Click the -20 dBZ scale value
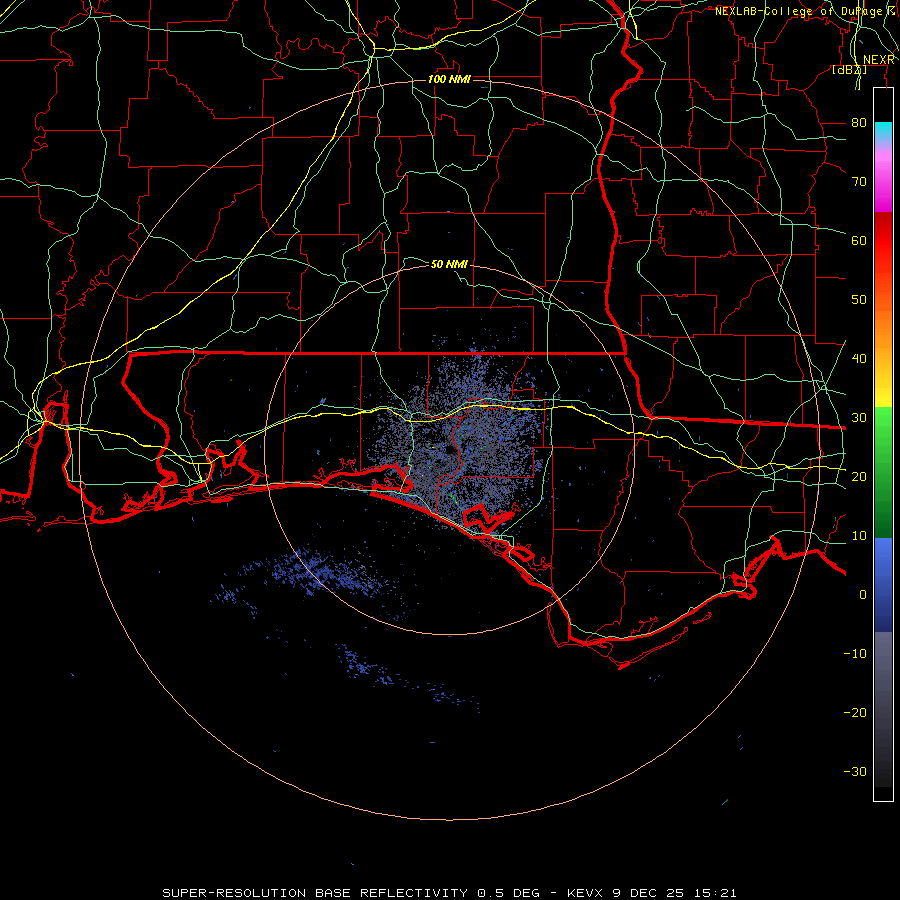 pyautogui.click(x=855, y=712)
